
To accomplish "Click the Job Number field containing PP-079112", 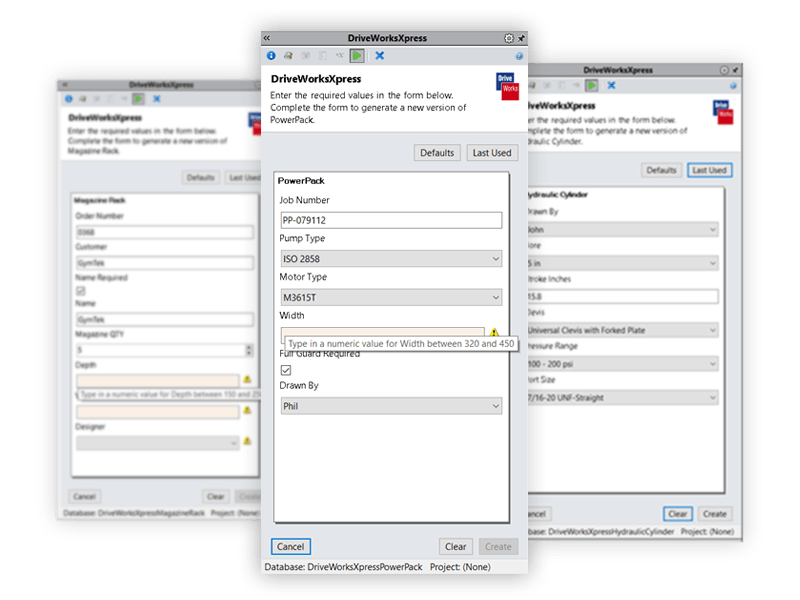I will click(391, 219).
